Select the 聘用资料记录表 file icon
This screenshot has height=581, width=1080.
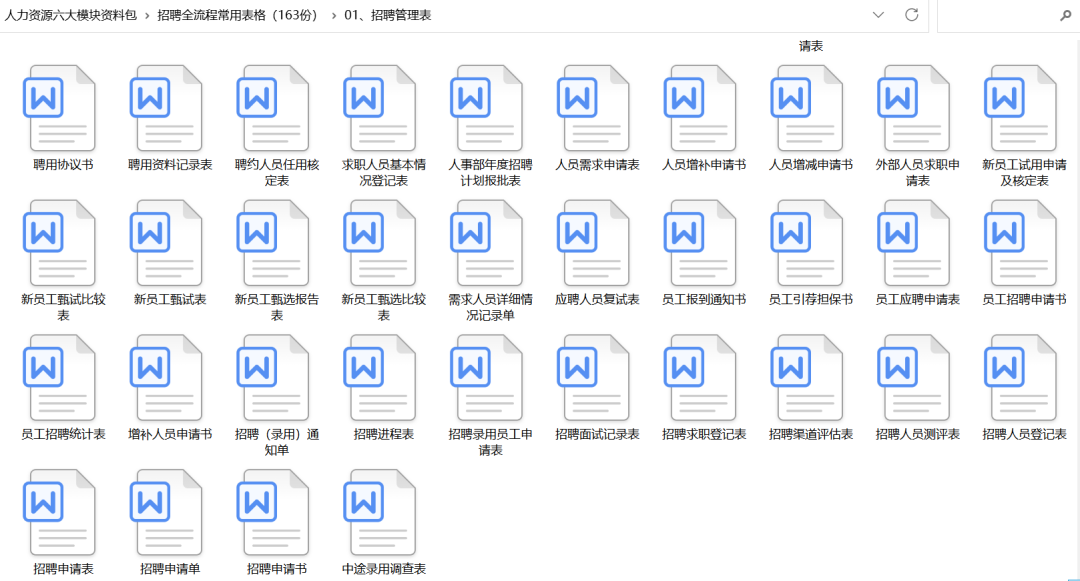pos(167,108)
